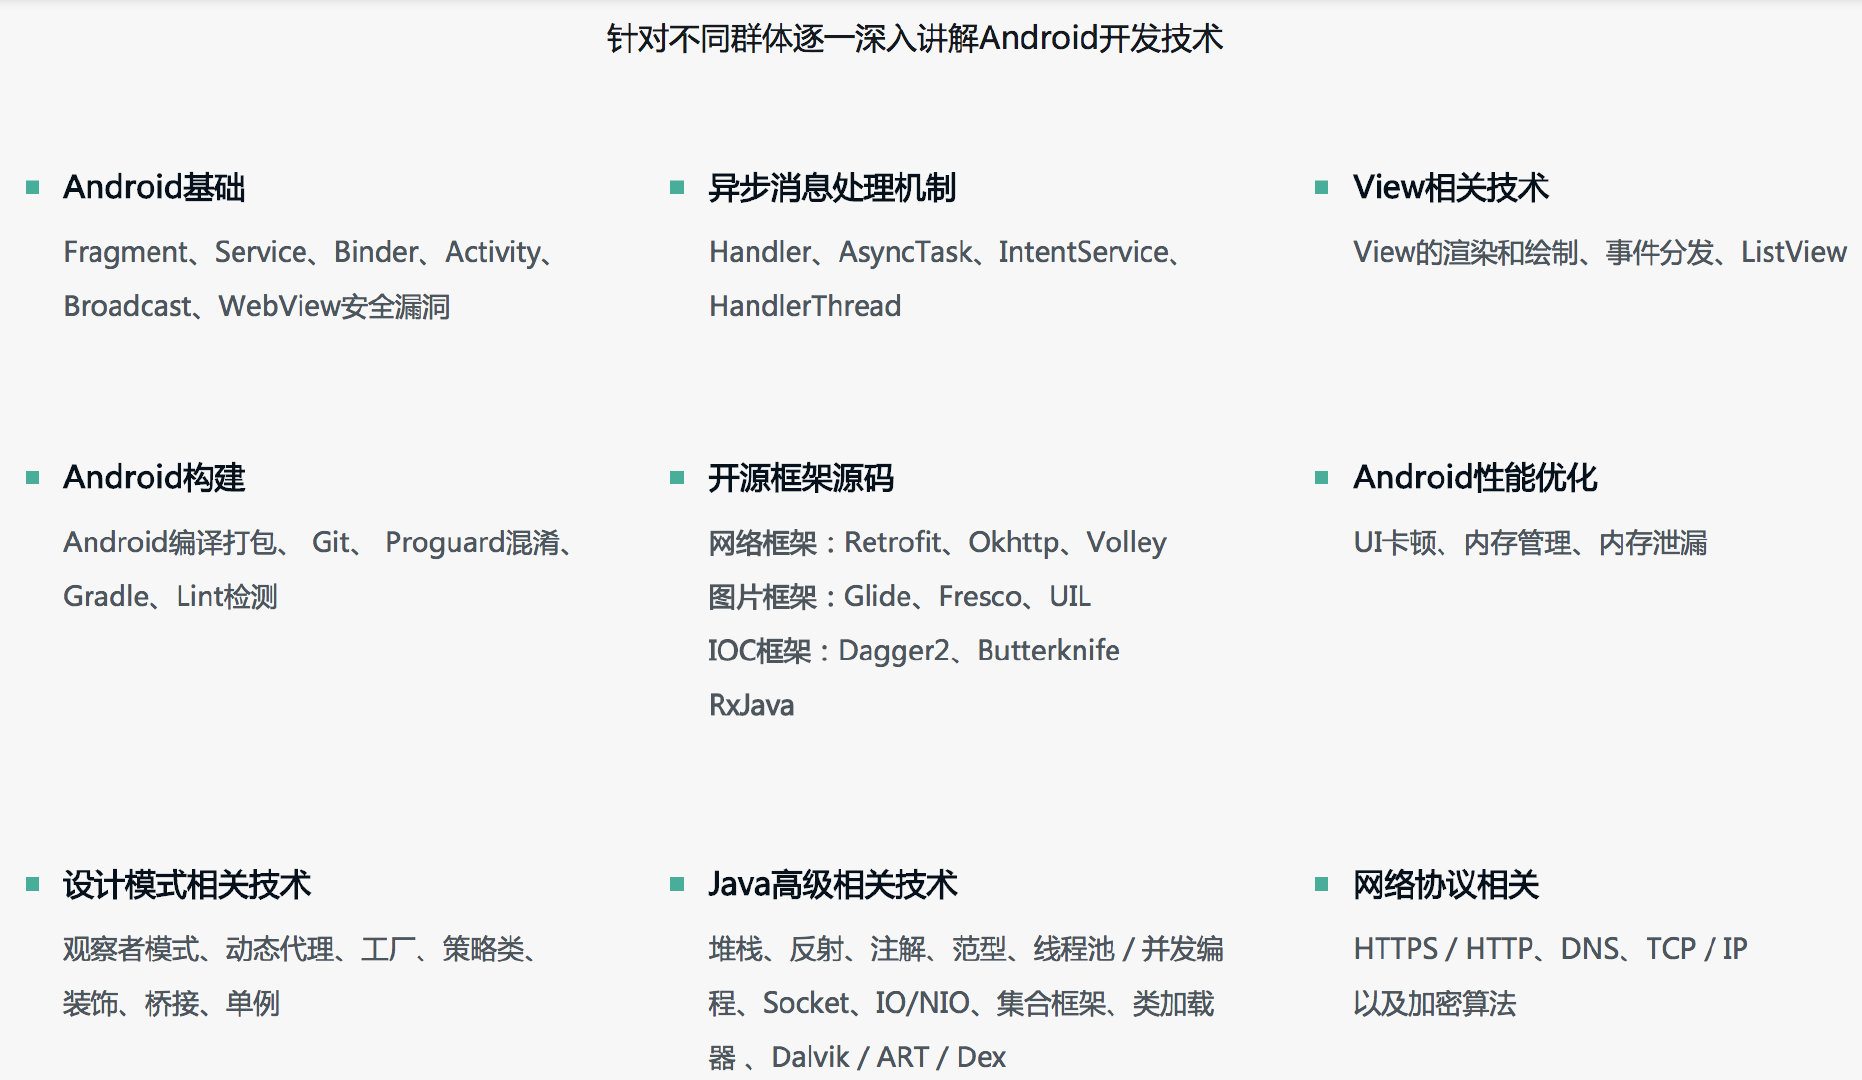The width and height of the screenshot is (1862, 1080).
Task: Click the RxJava keyword text
Action: (750, 704)
